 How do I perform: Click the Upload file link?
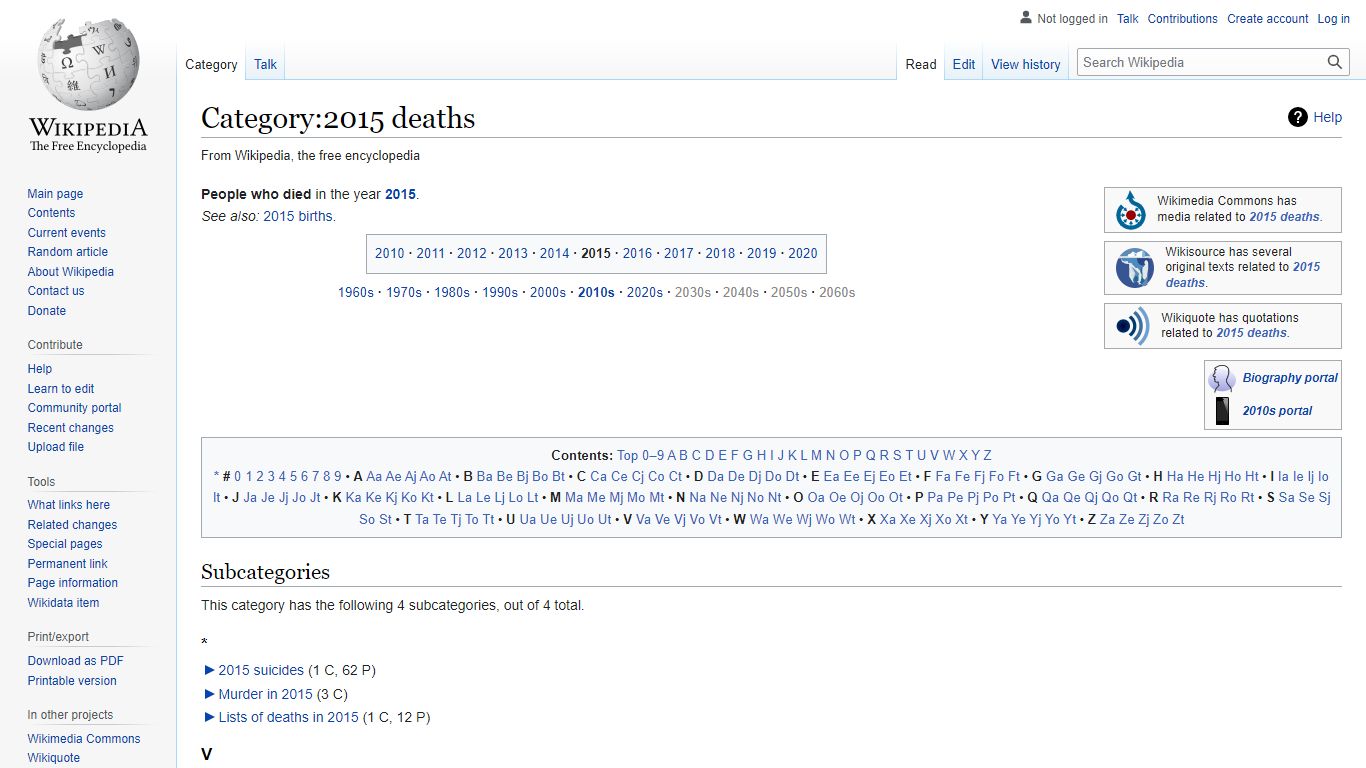pyautogui.click(x=55, y=447)
